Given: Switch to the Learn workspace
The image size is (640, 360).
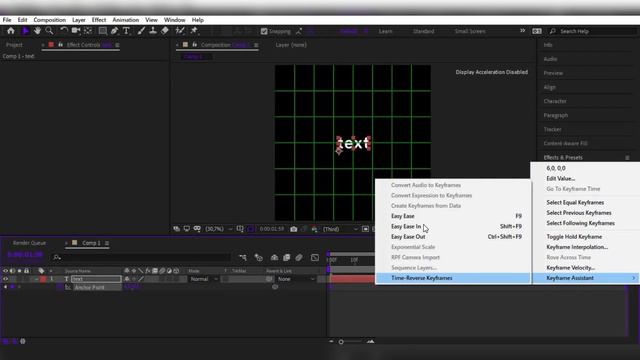Looking at the screenshot, I should pos(385,31).
